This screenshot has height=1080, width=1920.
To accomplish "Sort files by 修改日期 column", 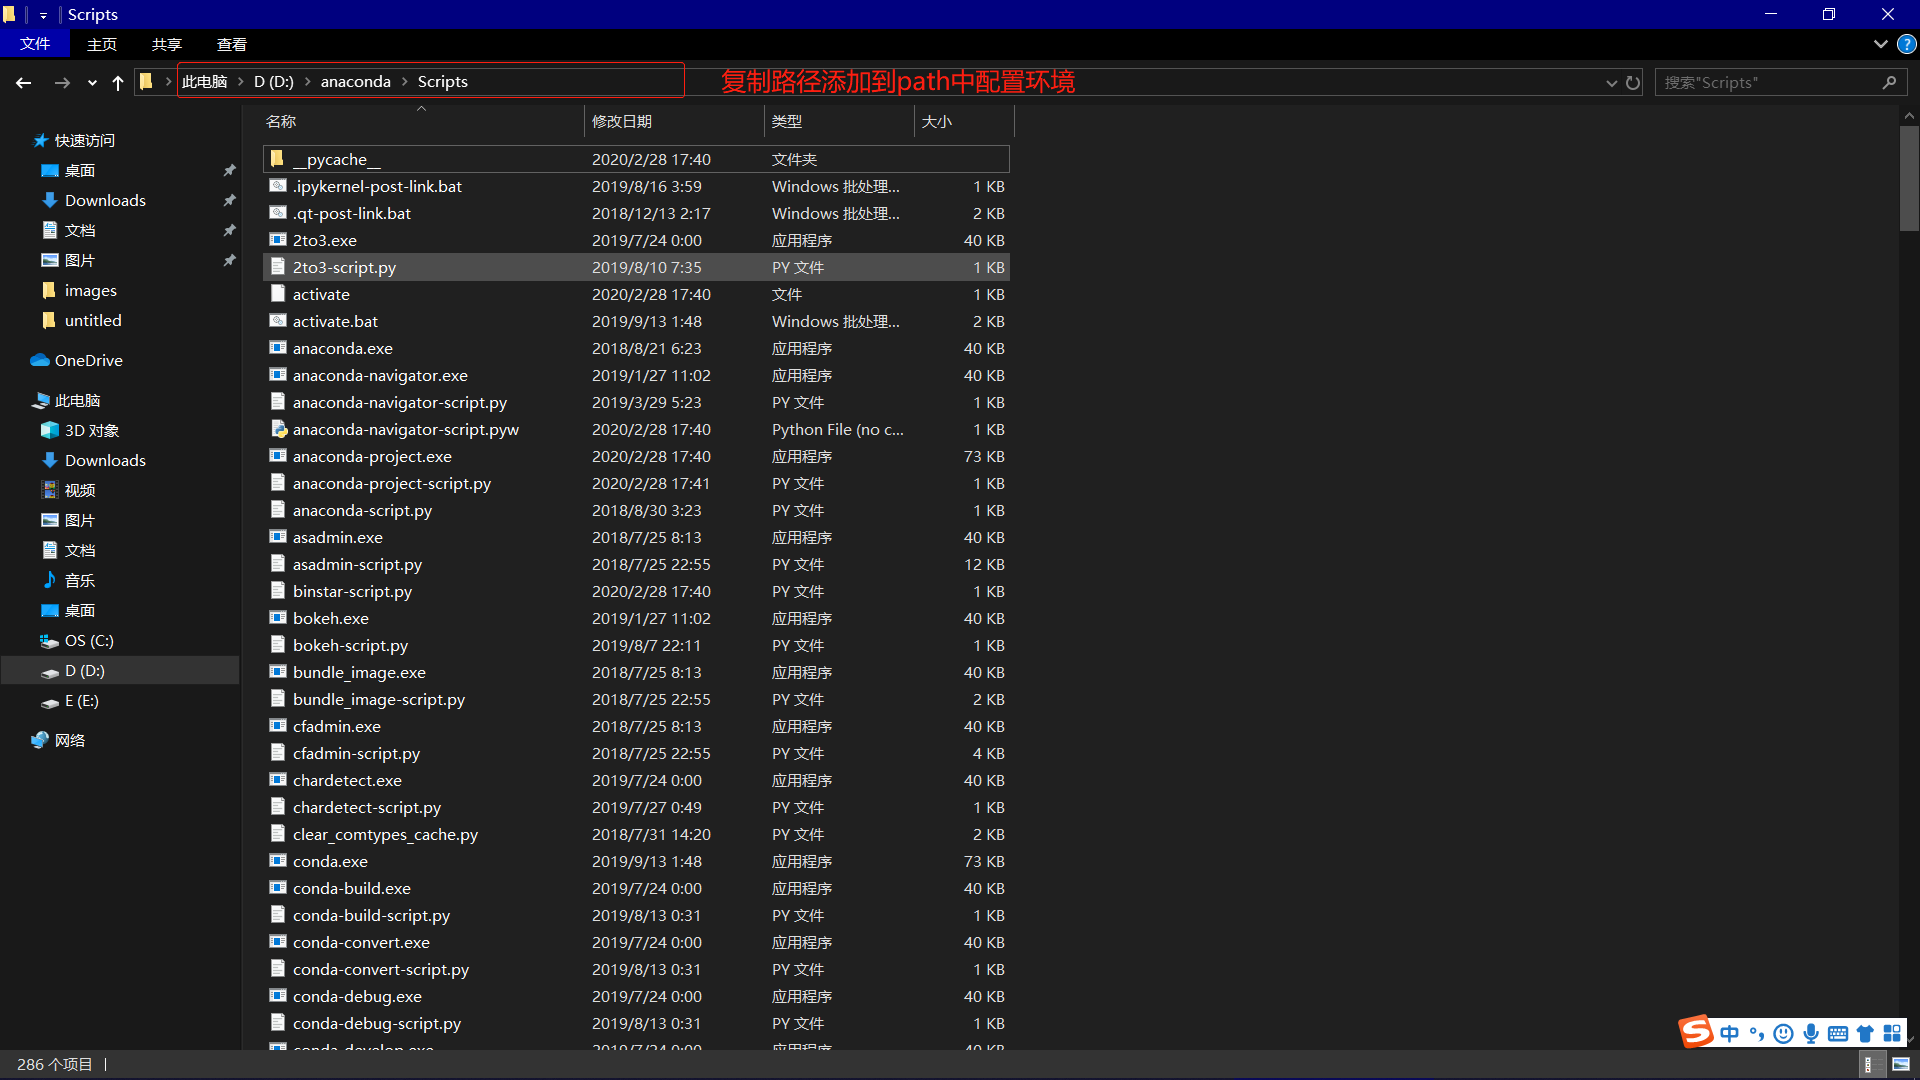I will (675, 121).
